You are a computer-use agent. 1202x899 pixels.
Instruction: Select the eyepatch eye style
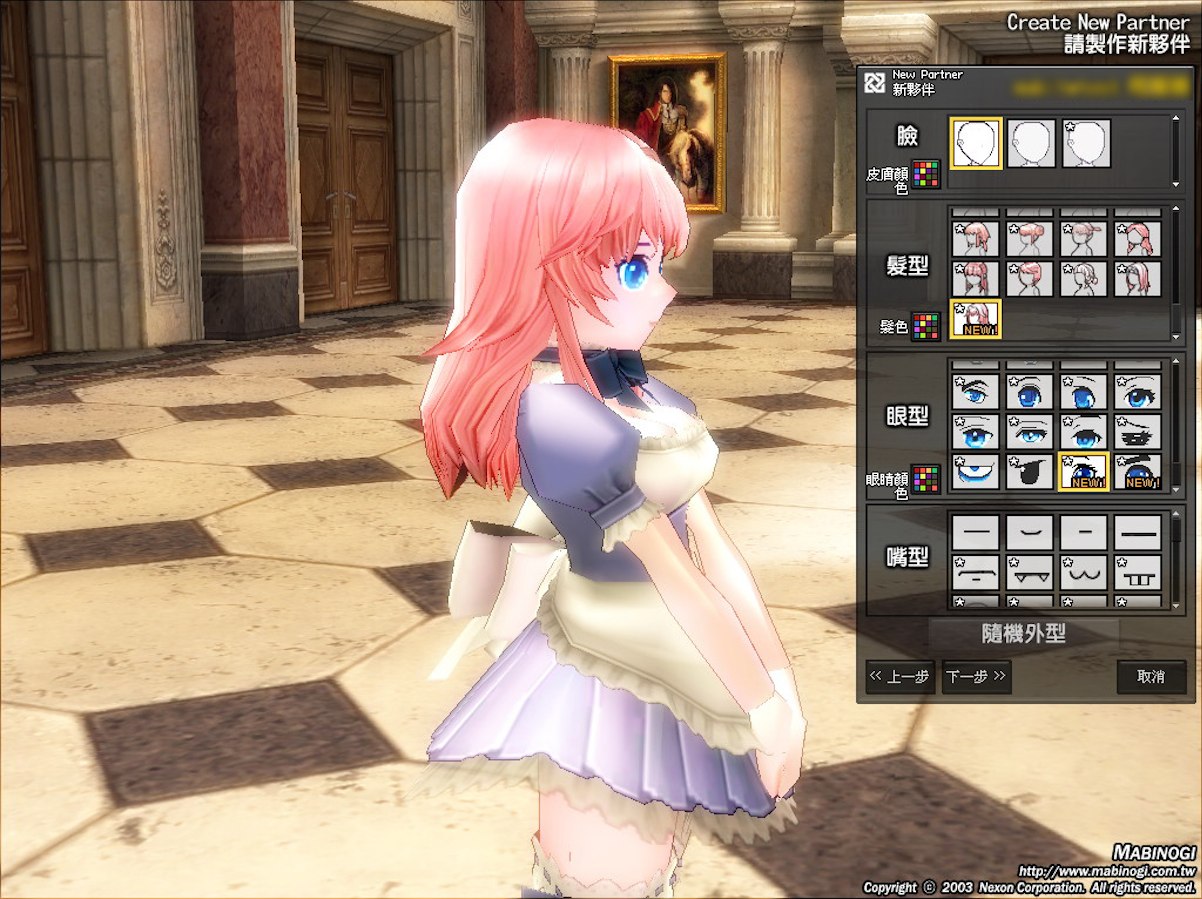click(1030, 471)
